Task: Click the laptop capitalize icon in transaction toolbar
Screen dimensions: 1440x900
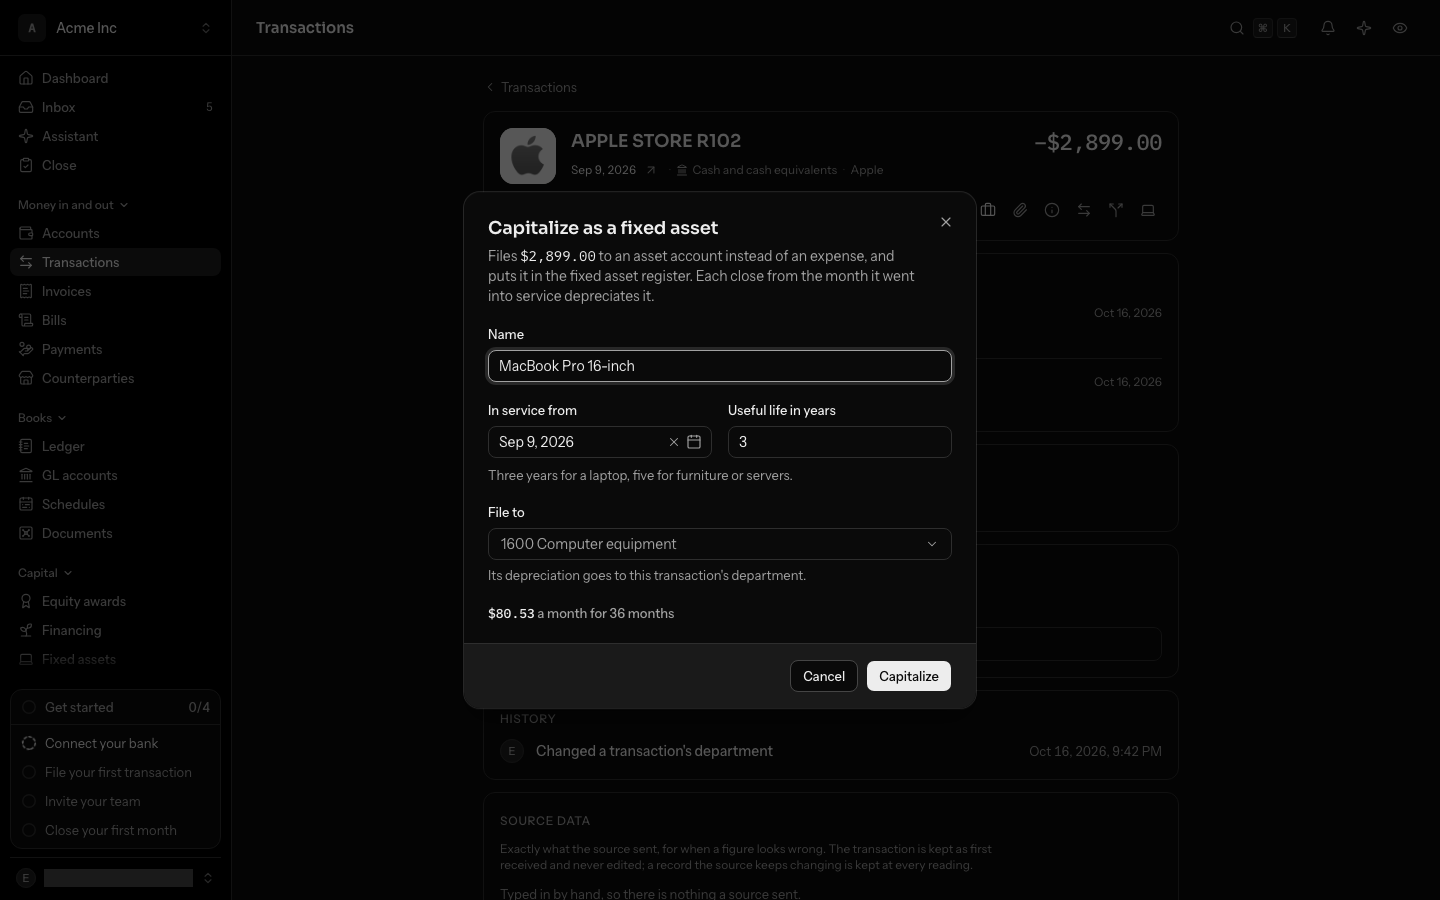Action: [x=1148, y=210]
